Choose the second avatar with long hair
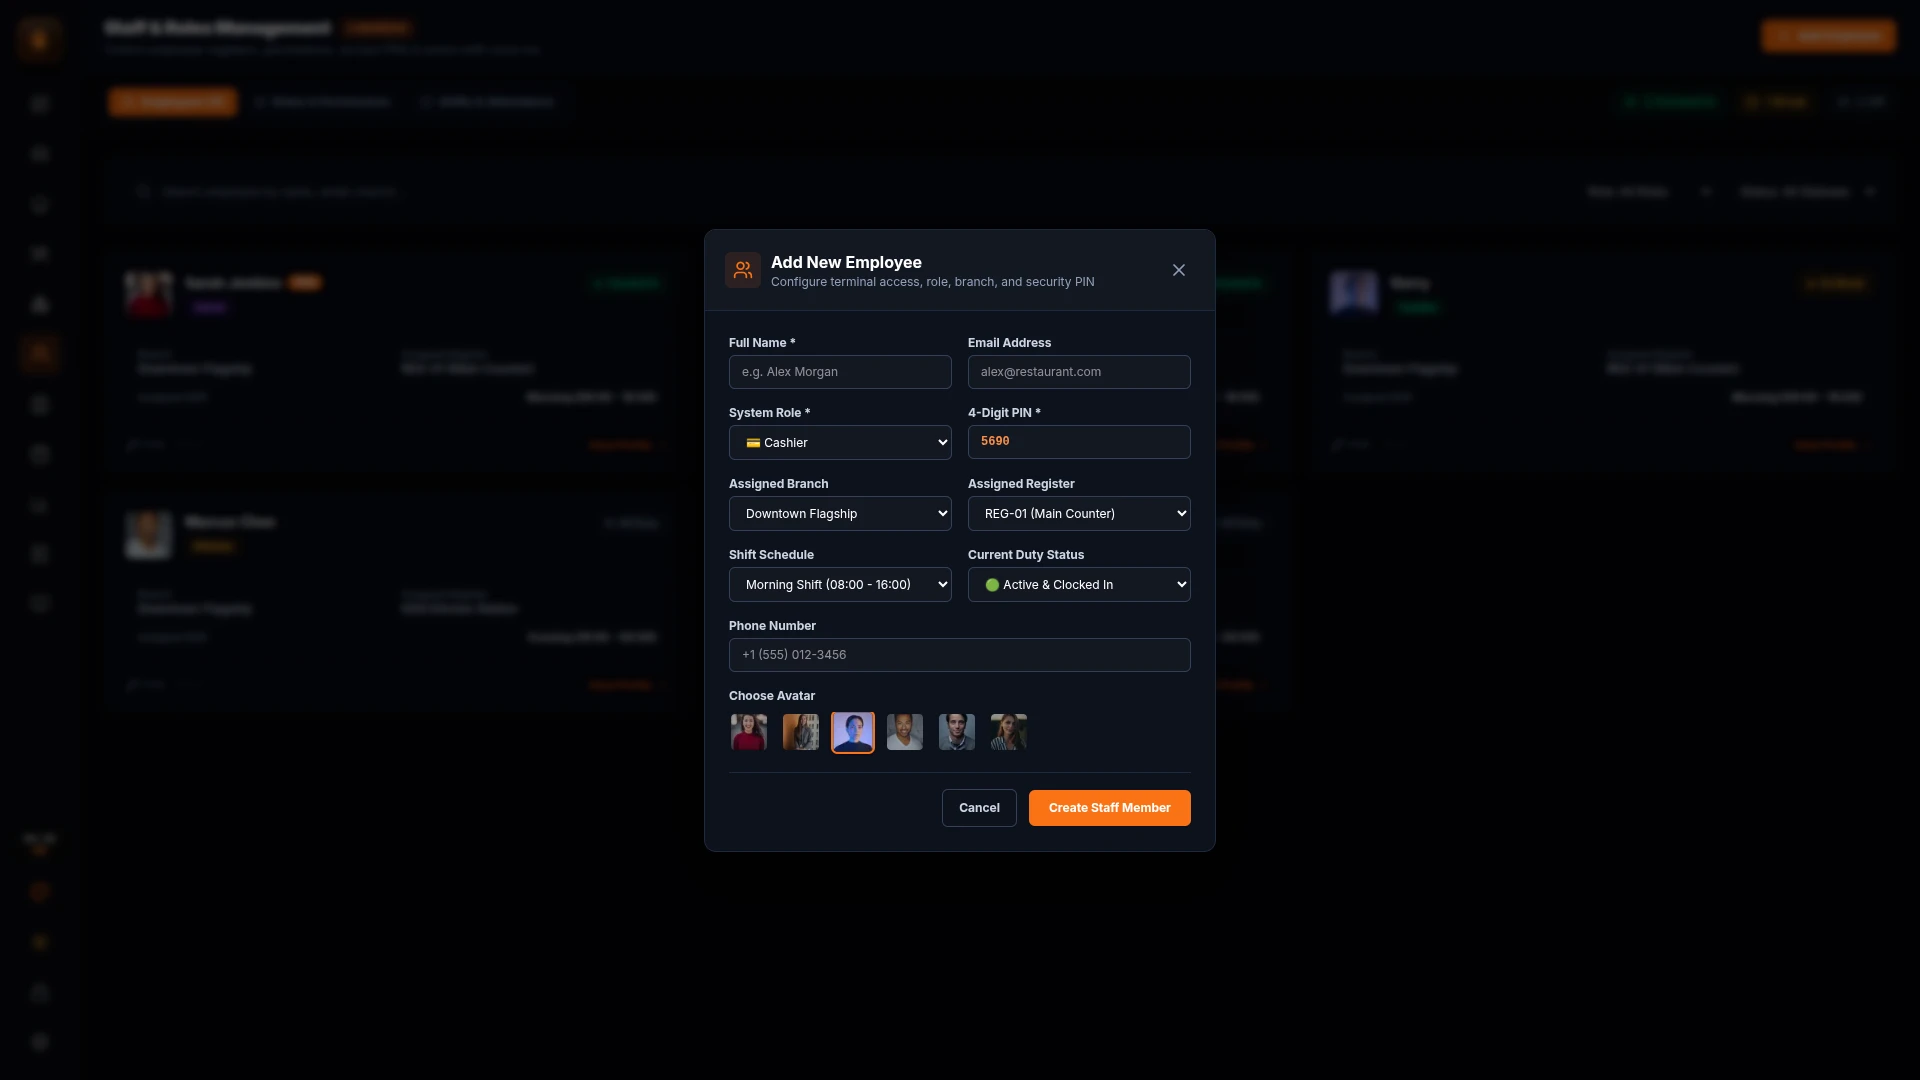 801,732
